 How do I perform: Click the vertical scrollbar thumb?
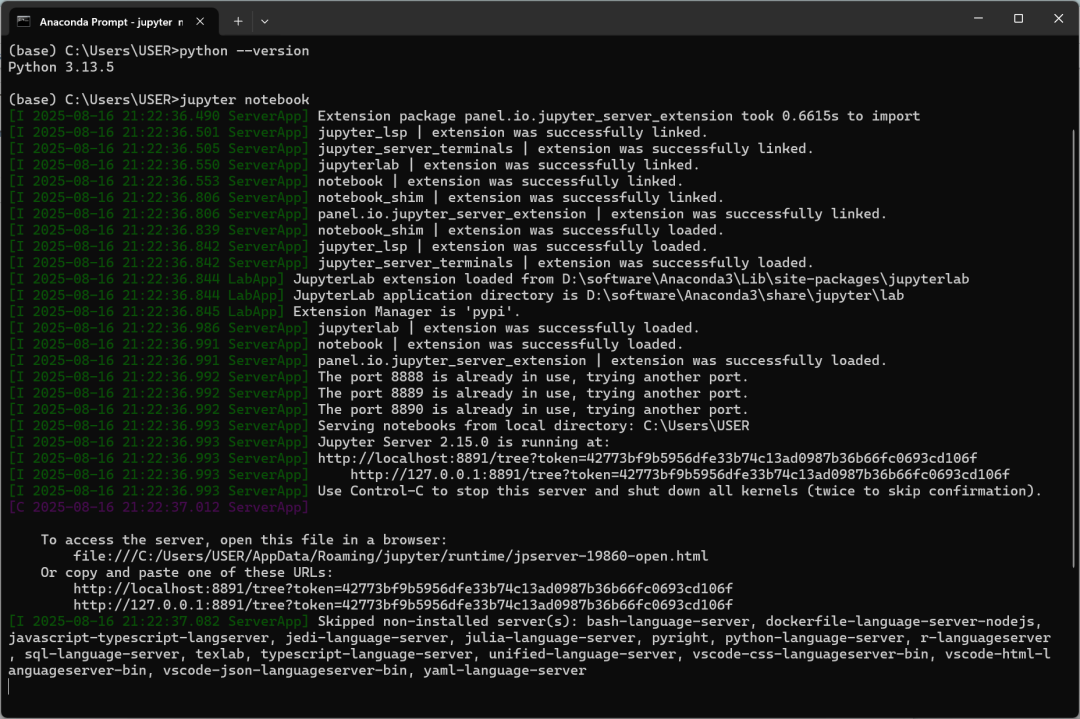coord(1073,348)
